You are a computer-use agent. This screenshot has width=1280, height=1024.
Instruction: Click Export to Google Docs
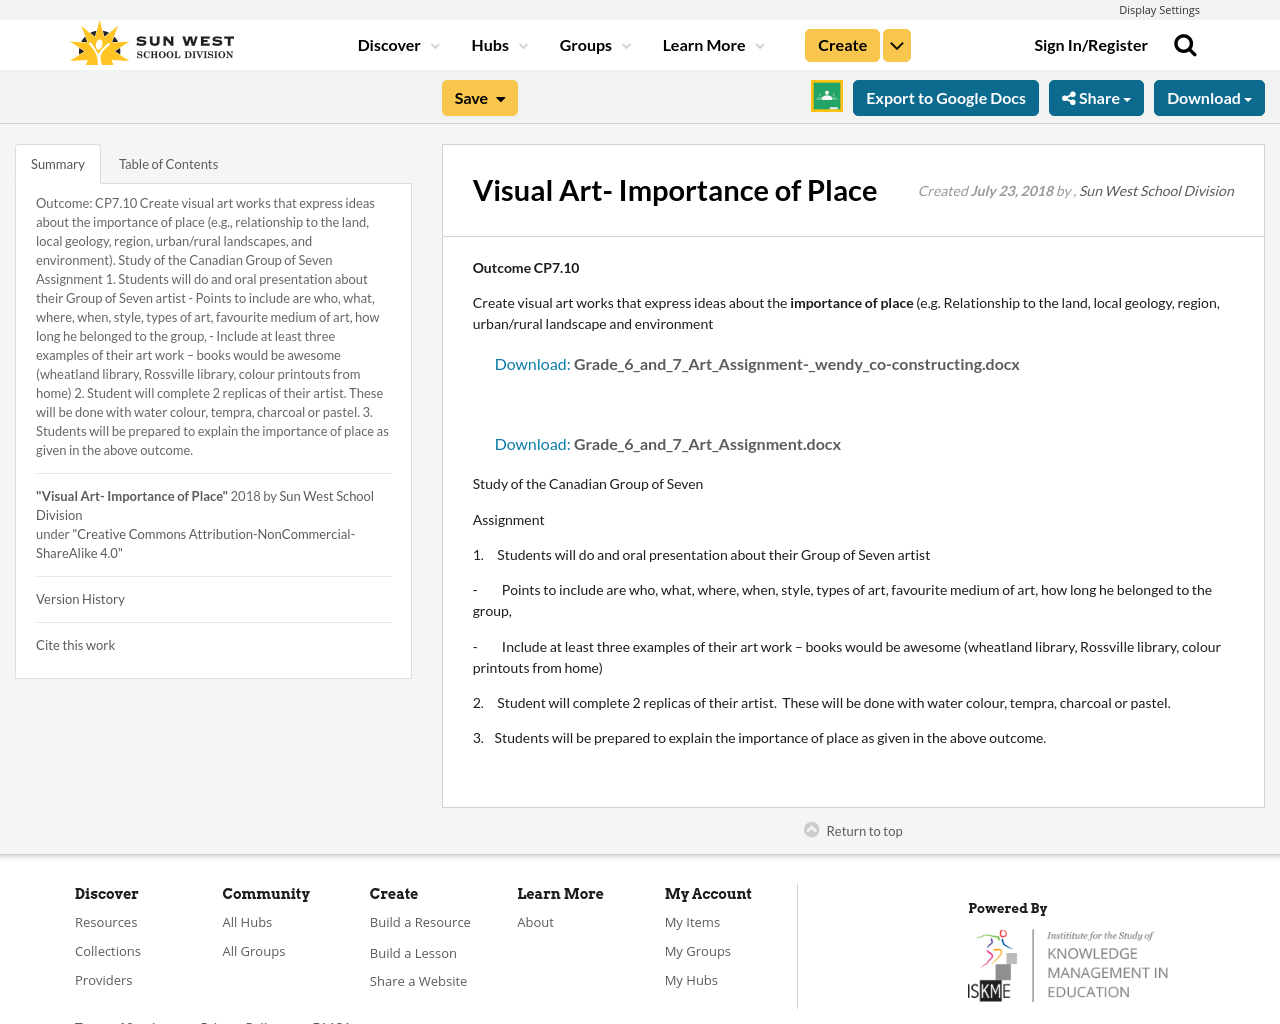point(946,97)
